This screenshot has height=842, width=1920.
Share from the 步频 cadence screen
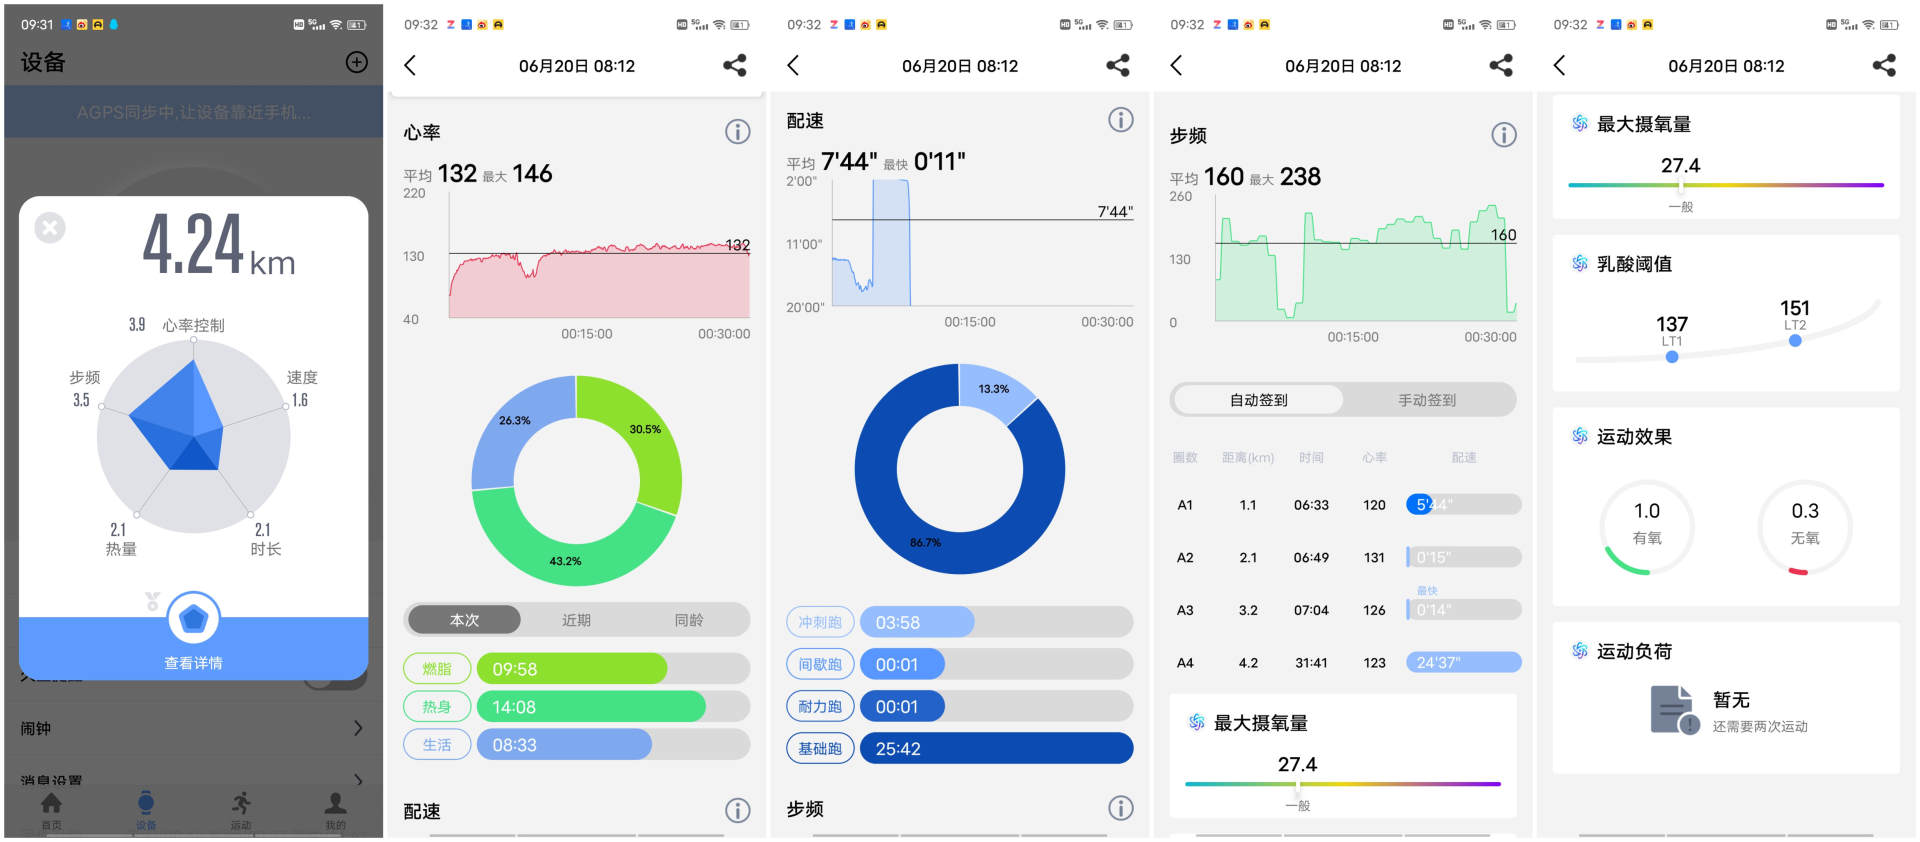pos(1501,65)
